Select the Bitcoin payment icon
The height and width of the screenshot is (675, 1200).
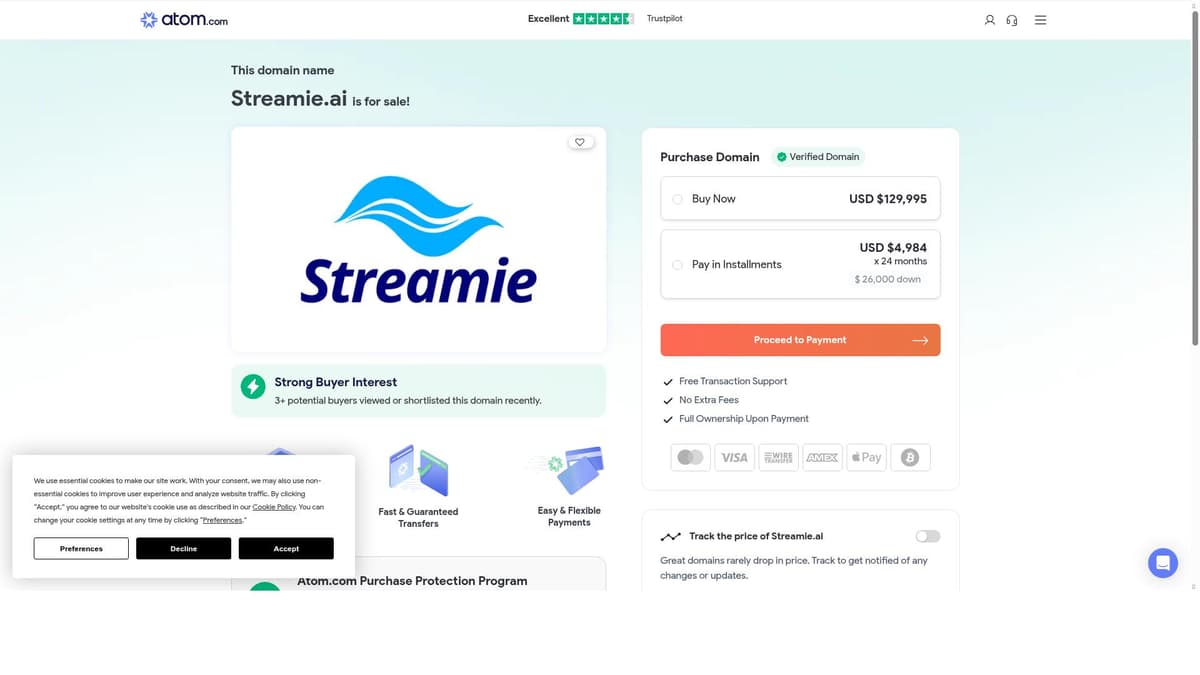point(910,457)
